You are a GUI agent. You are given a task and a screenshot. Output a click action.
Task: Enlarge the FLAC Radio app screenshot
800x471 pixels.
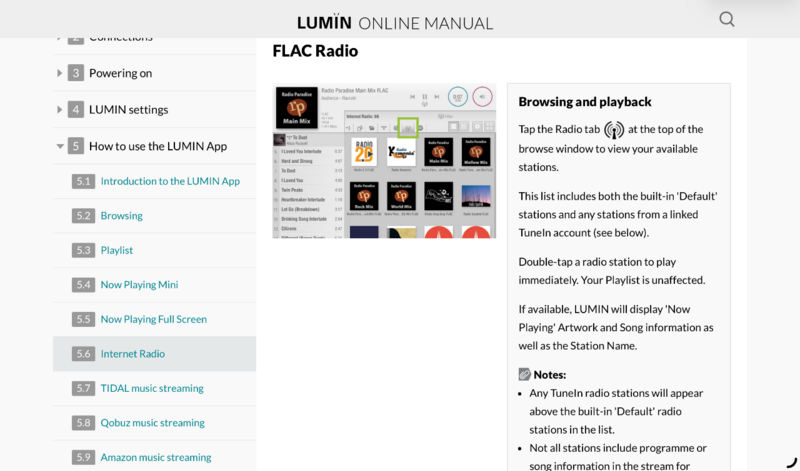click(384, 161)
